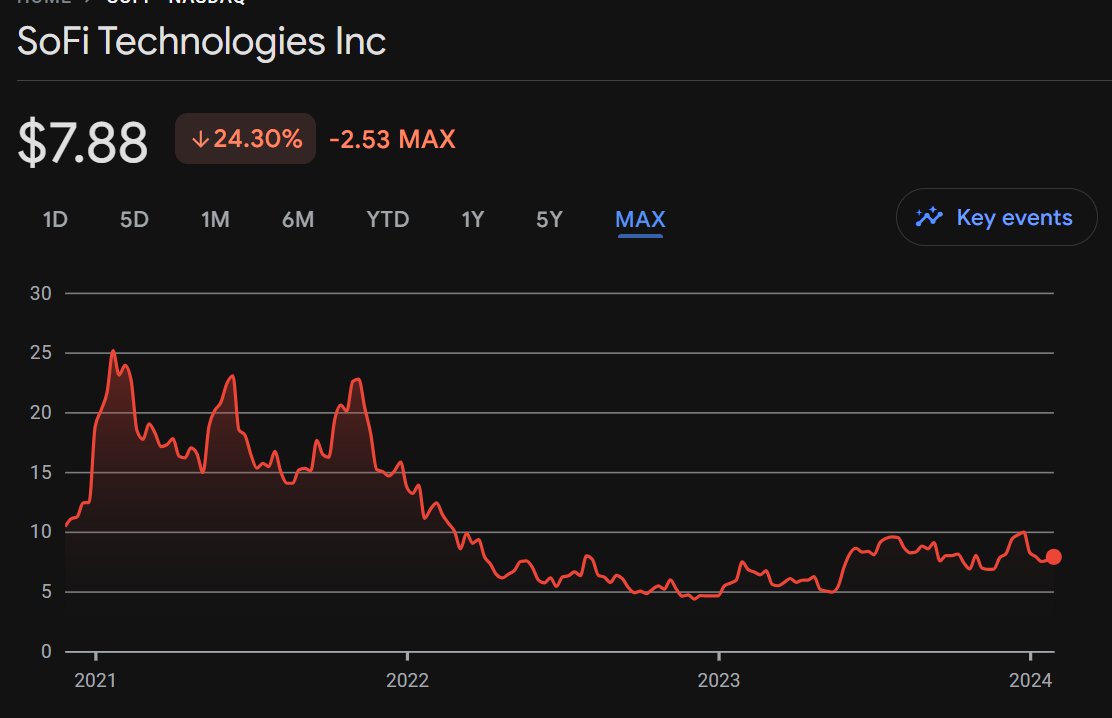1112x718 pixels.
Task: Click the 24.30% change badge
Action: tap(246, 139)
